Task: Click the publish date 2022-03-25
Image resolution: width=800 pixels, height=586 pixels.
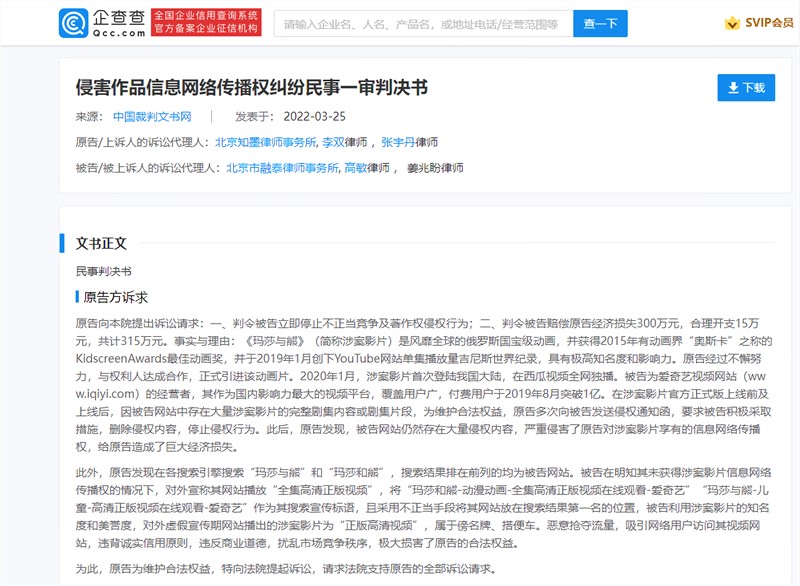Action: pyautogui.click(x=314, y=117)
